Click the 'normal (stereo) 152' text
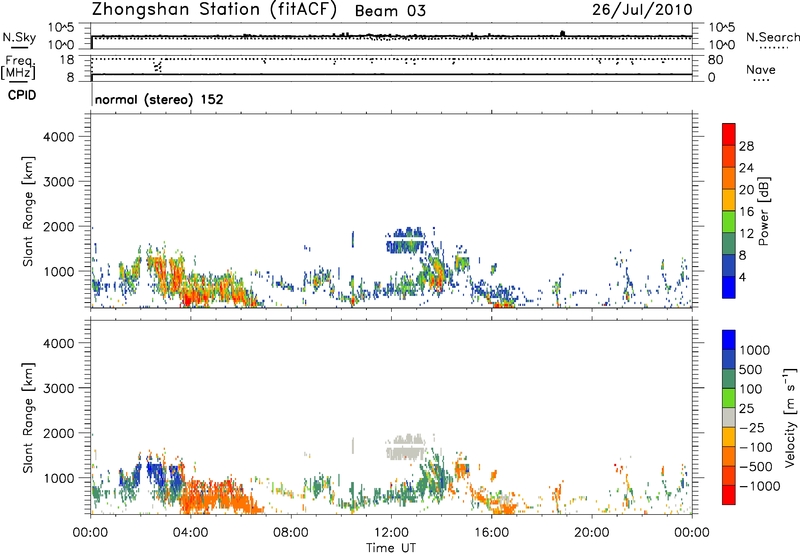The image size is (800, 554). (159, 99)
